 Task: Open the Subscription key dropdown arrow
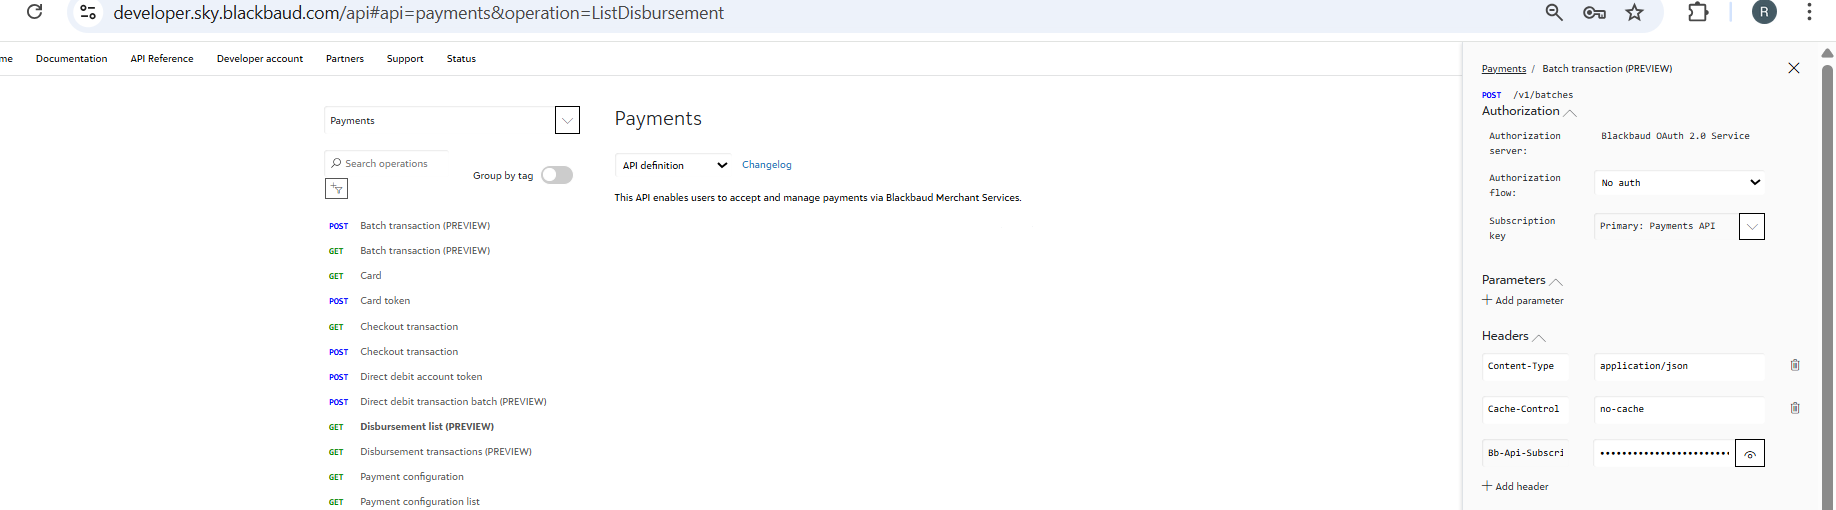click(x=1752, y=227)
